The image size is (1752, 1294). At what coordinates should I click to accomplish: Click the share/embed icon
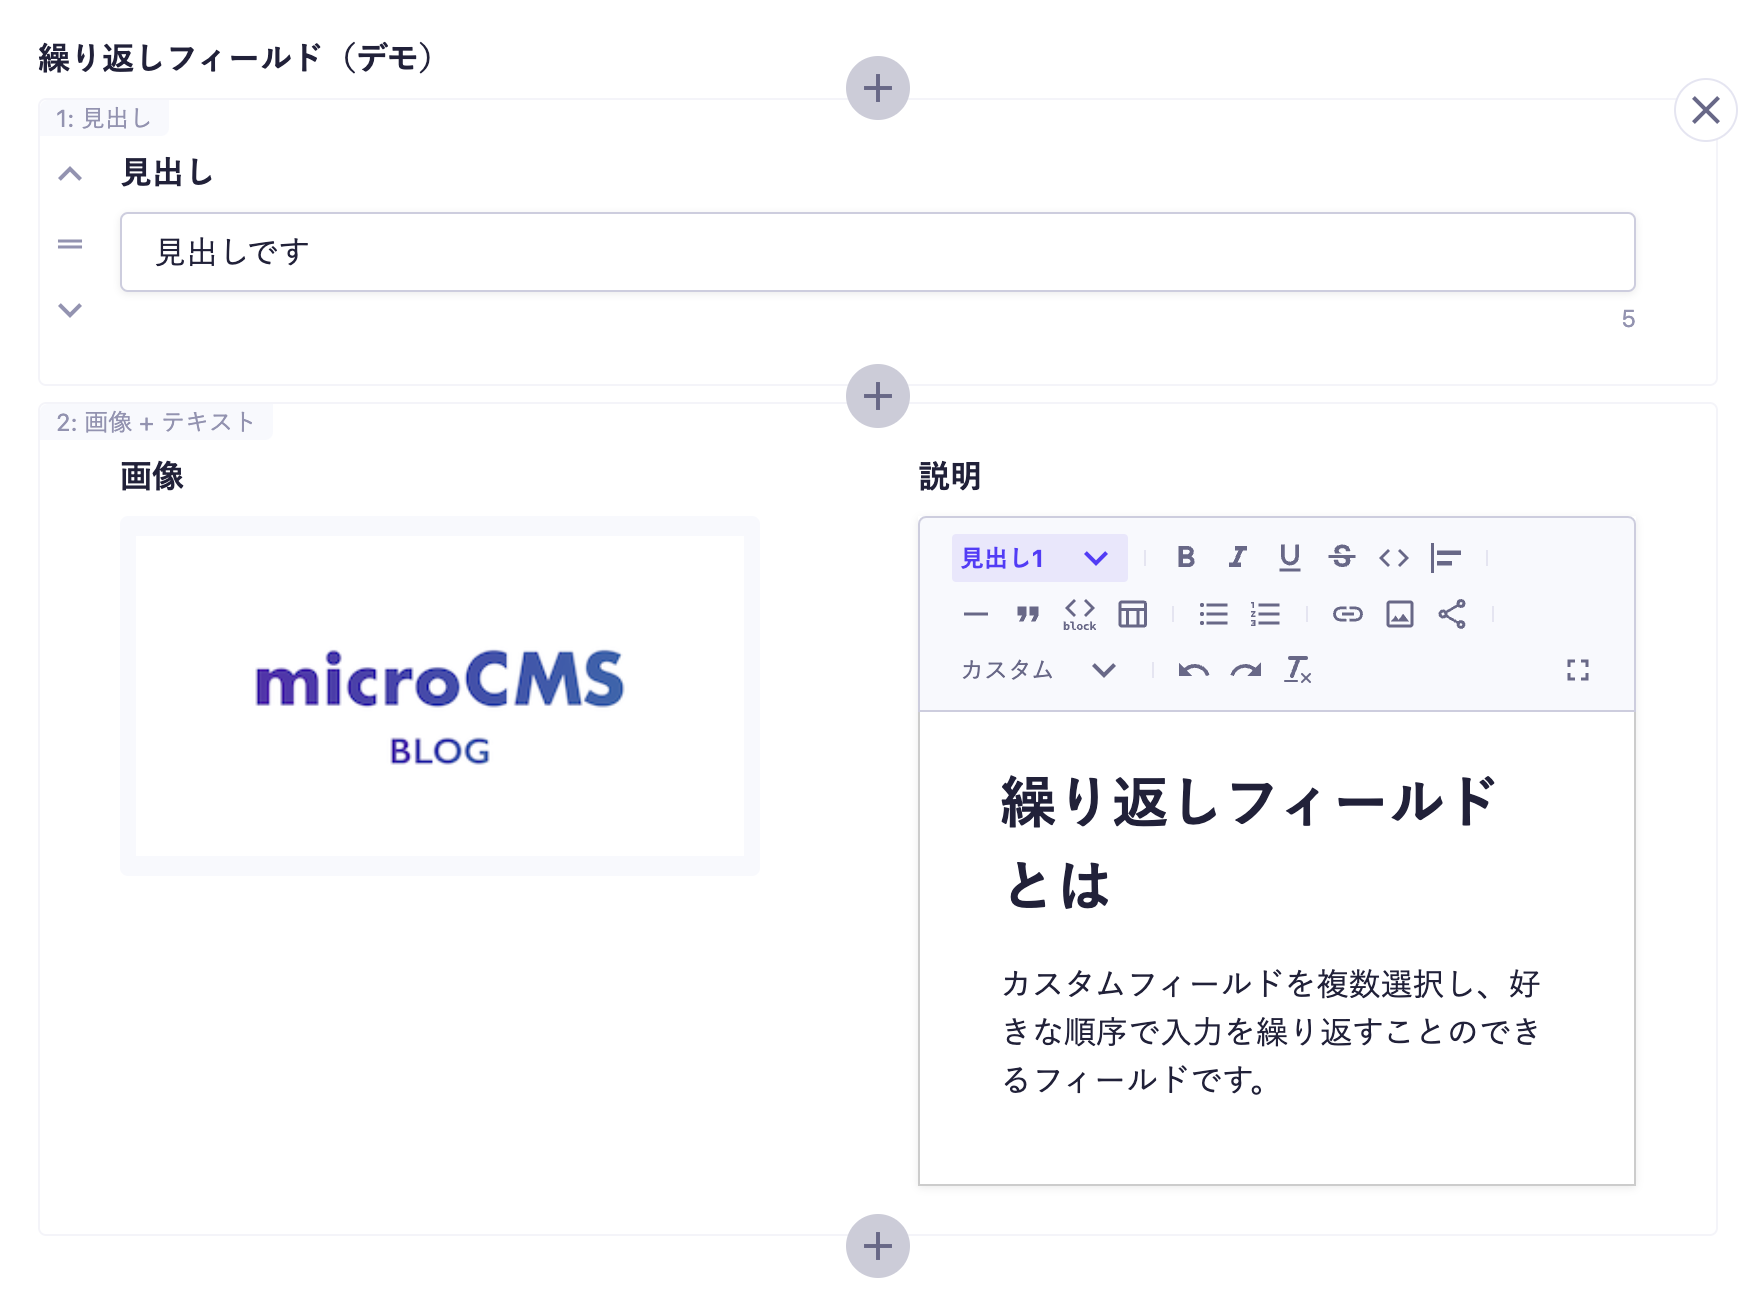[x=1452, y=614]
